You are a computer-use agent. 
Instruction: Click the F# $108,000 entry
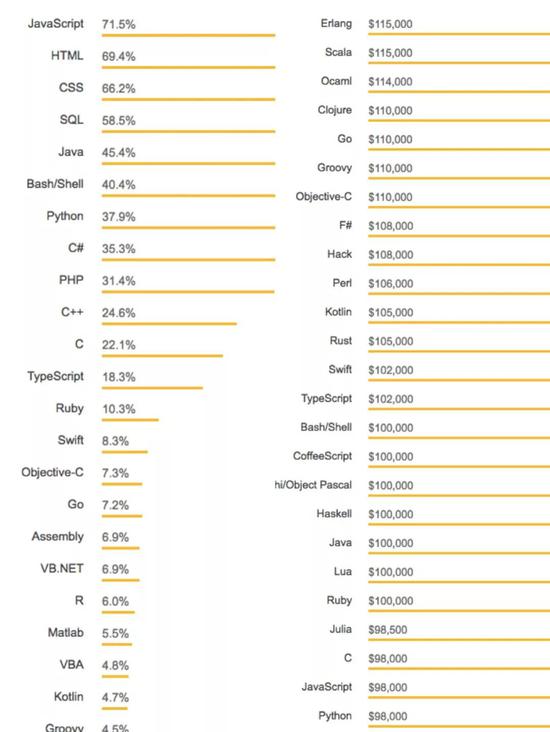click(444, 228)
